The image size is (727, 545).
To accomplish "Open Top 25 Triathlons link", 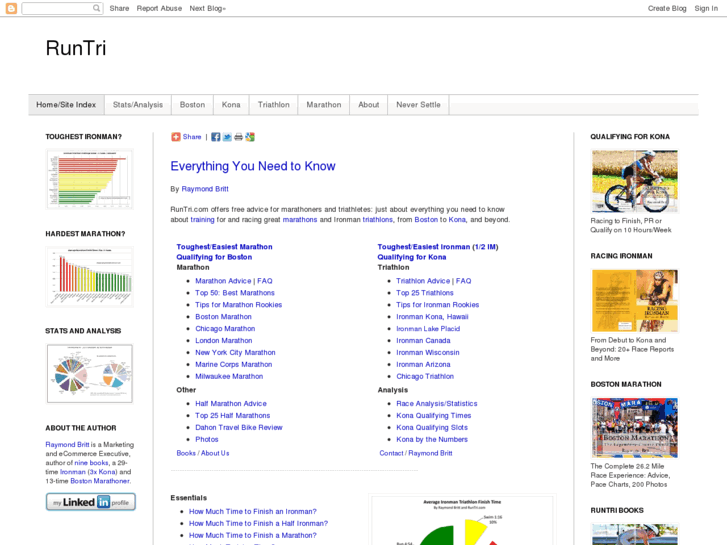I will [x=425, y=293].
